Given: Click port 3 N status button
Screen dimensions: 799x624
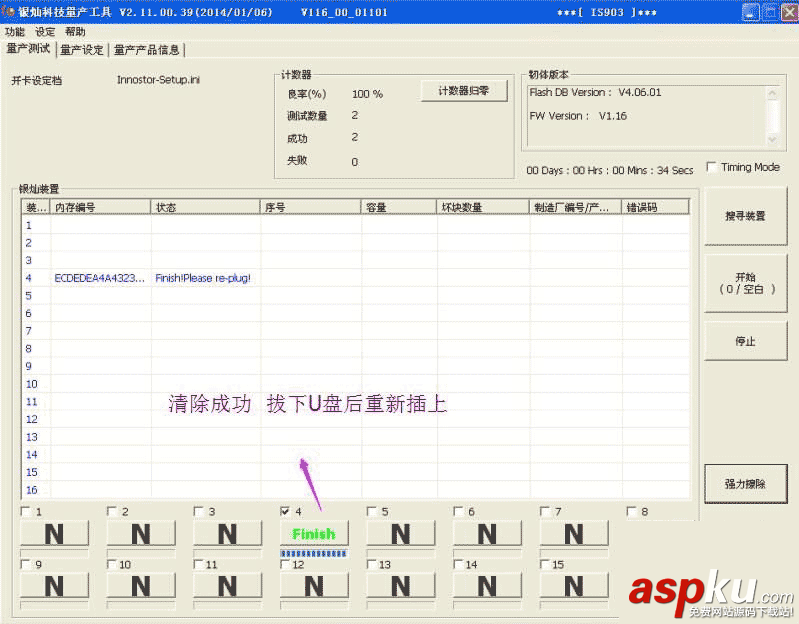Looking at the screenshot, I should [228, 533].
